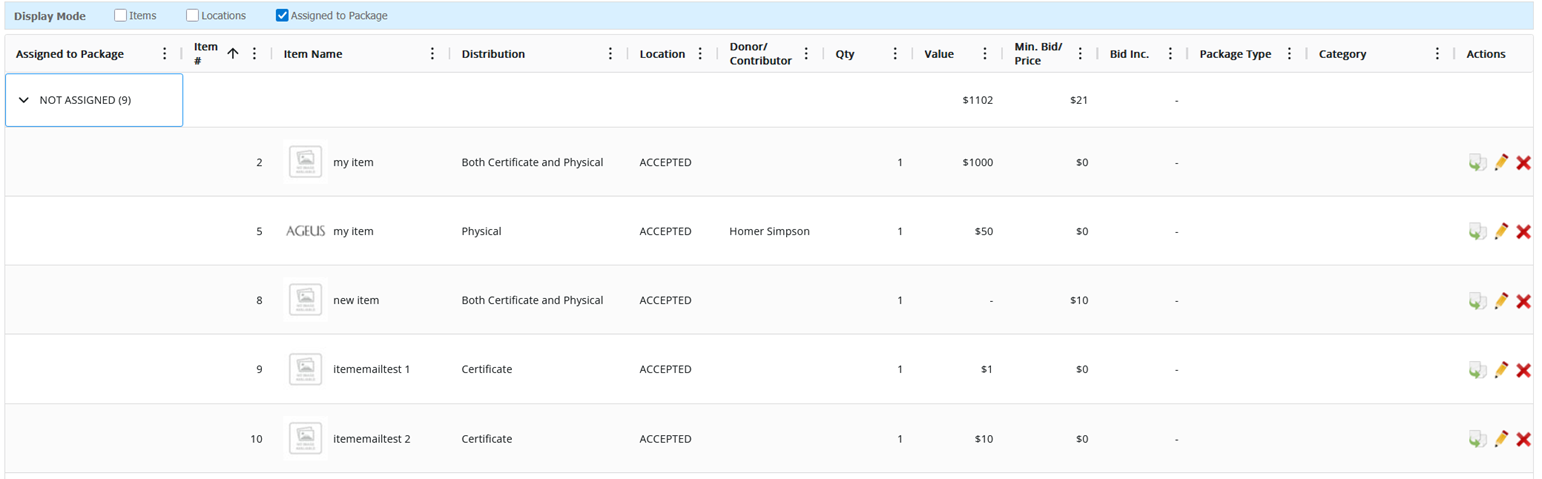This screenshot has width=1542, height=479.
Task: Edit itememailtest 1 using pencil icon
Action: tap(1500, 370)
